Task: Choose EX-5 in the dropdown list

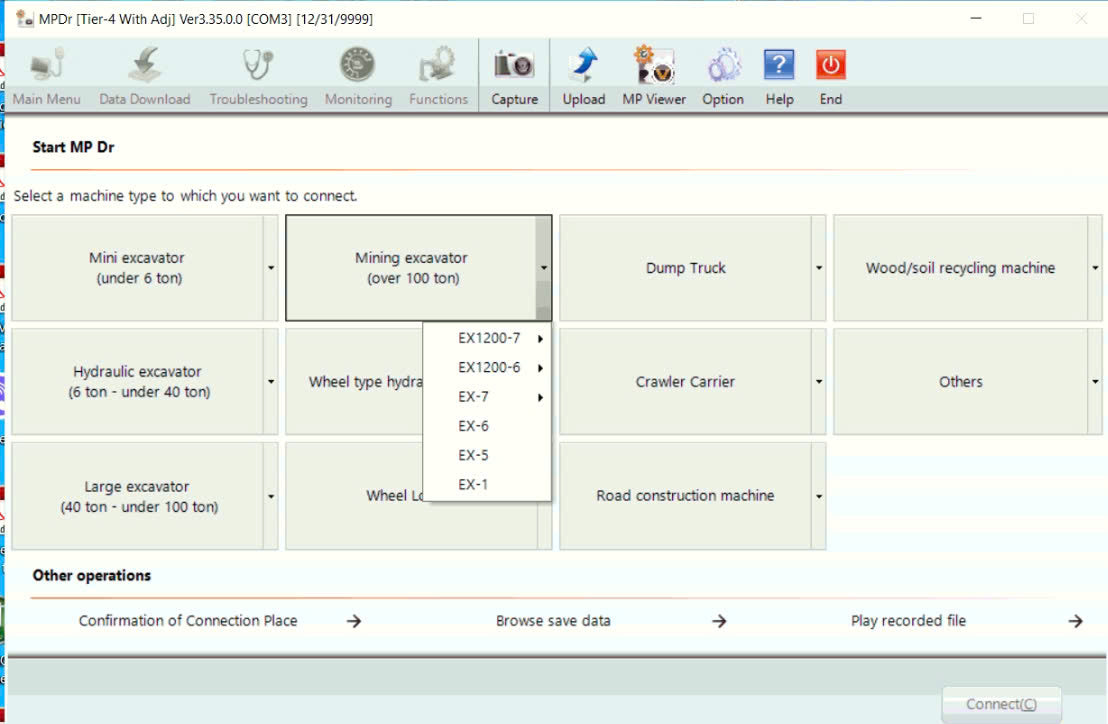Action: [x=474, y=455]
